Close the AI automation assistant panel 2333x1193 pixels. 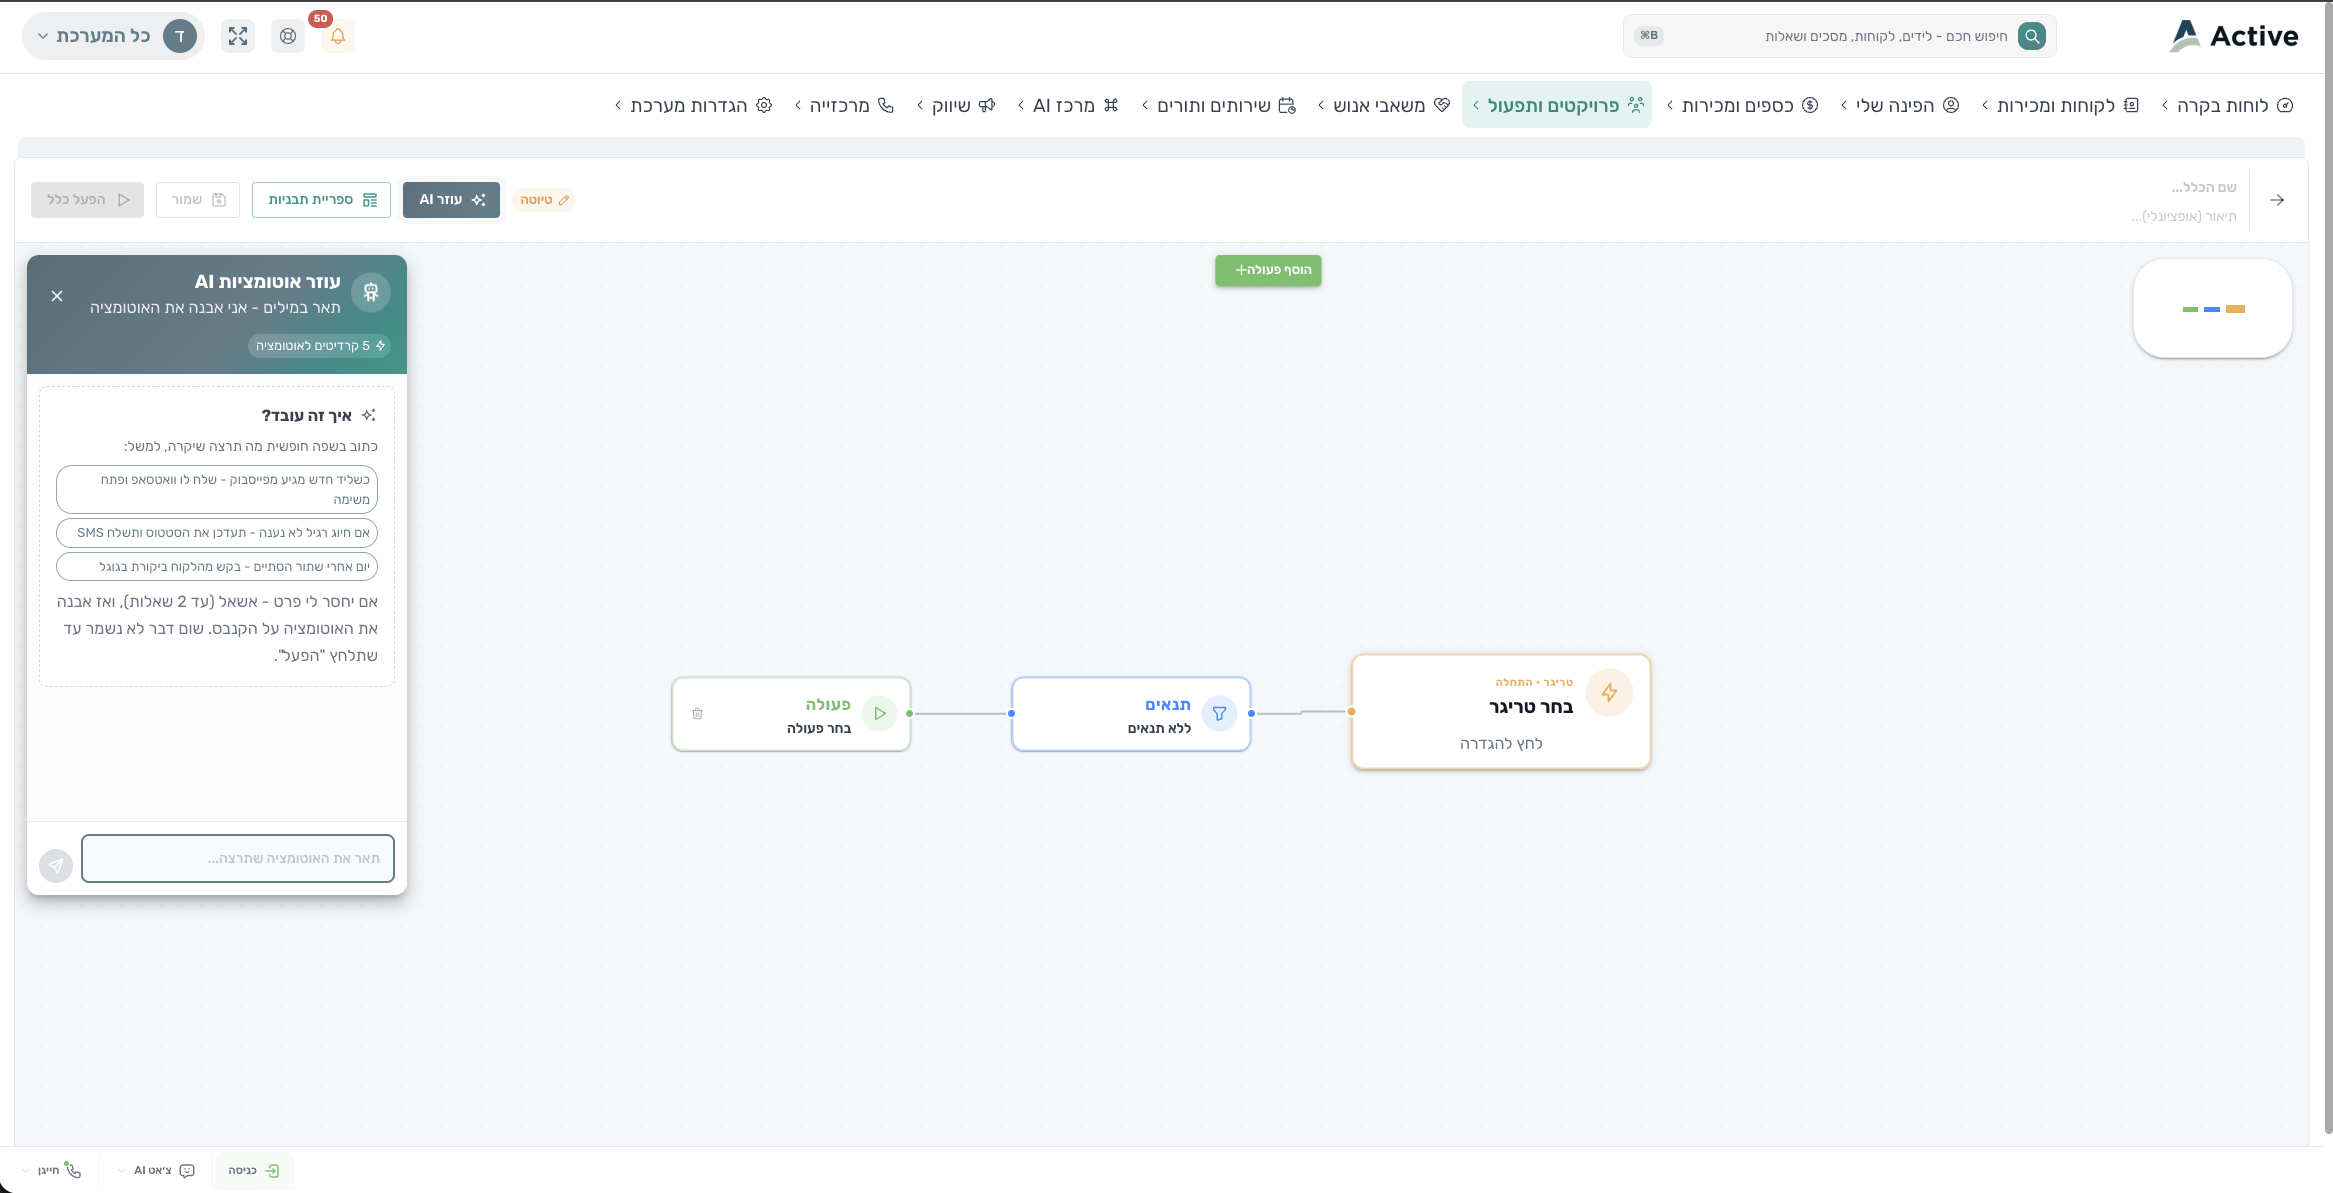point(57,296)
